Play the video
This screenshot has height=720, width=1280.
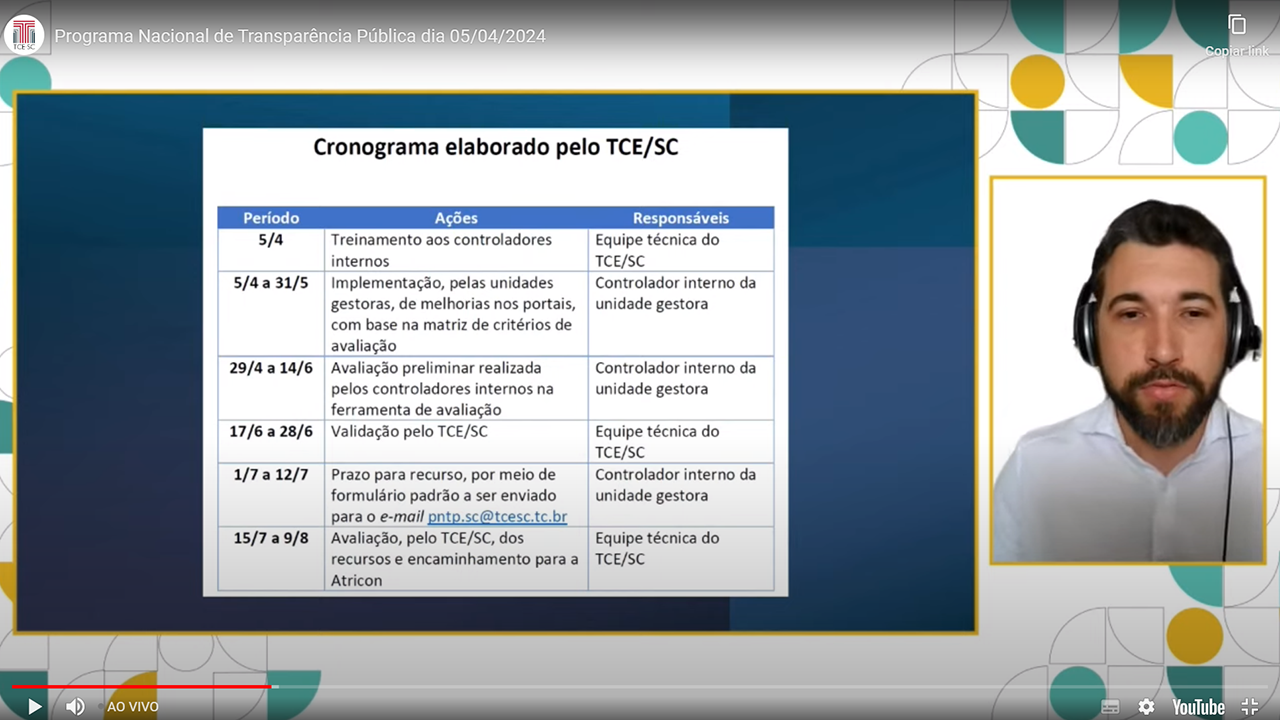(x=34, y=706)
